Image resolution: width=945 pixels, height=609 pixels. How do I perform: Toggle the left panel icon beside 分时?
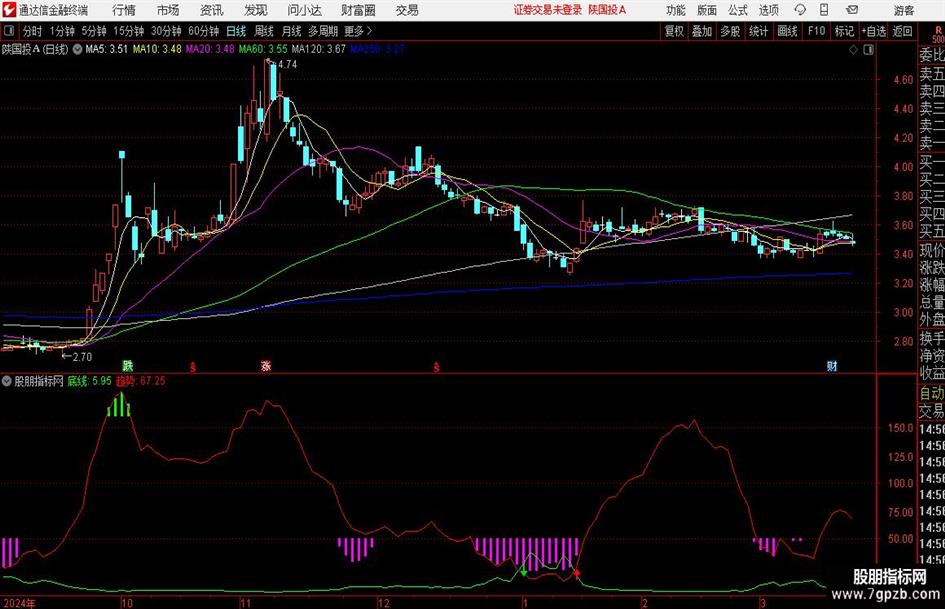click(9, 31)
